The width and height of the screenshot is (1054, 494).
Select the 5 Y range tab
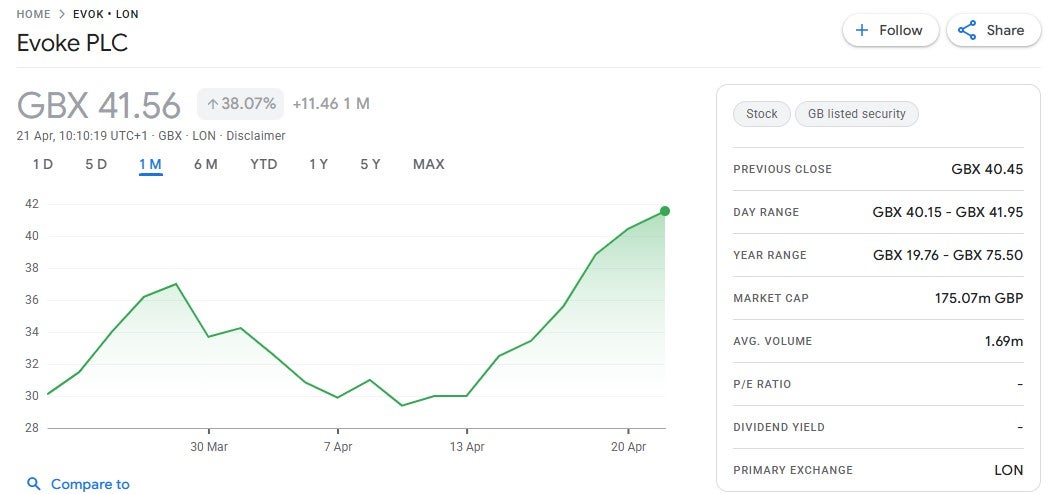[370, 164]
